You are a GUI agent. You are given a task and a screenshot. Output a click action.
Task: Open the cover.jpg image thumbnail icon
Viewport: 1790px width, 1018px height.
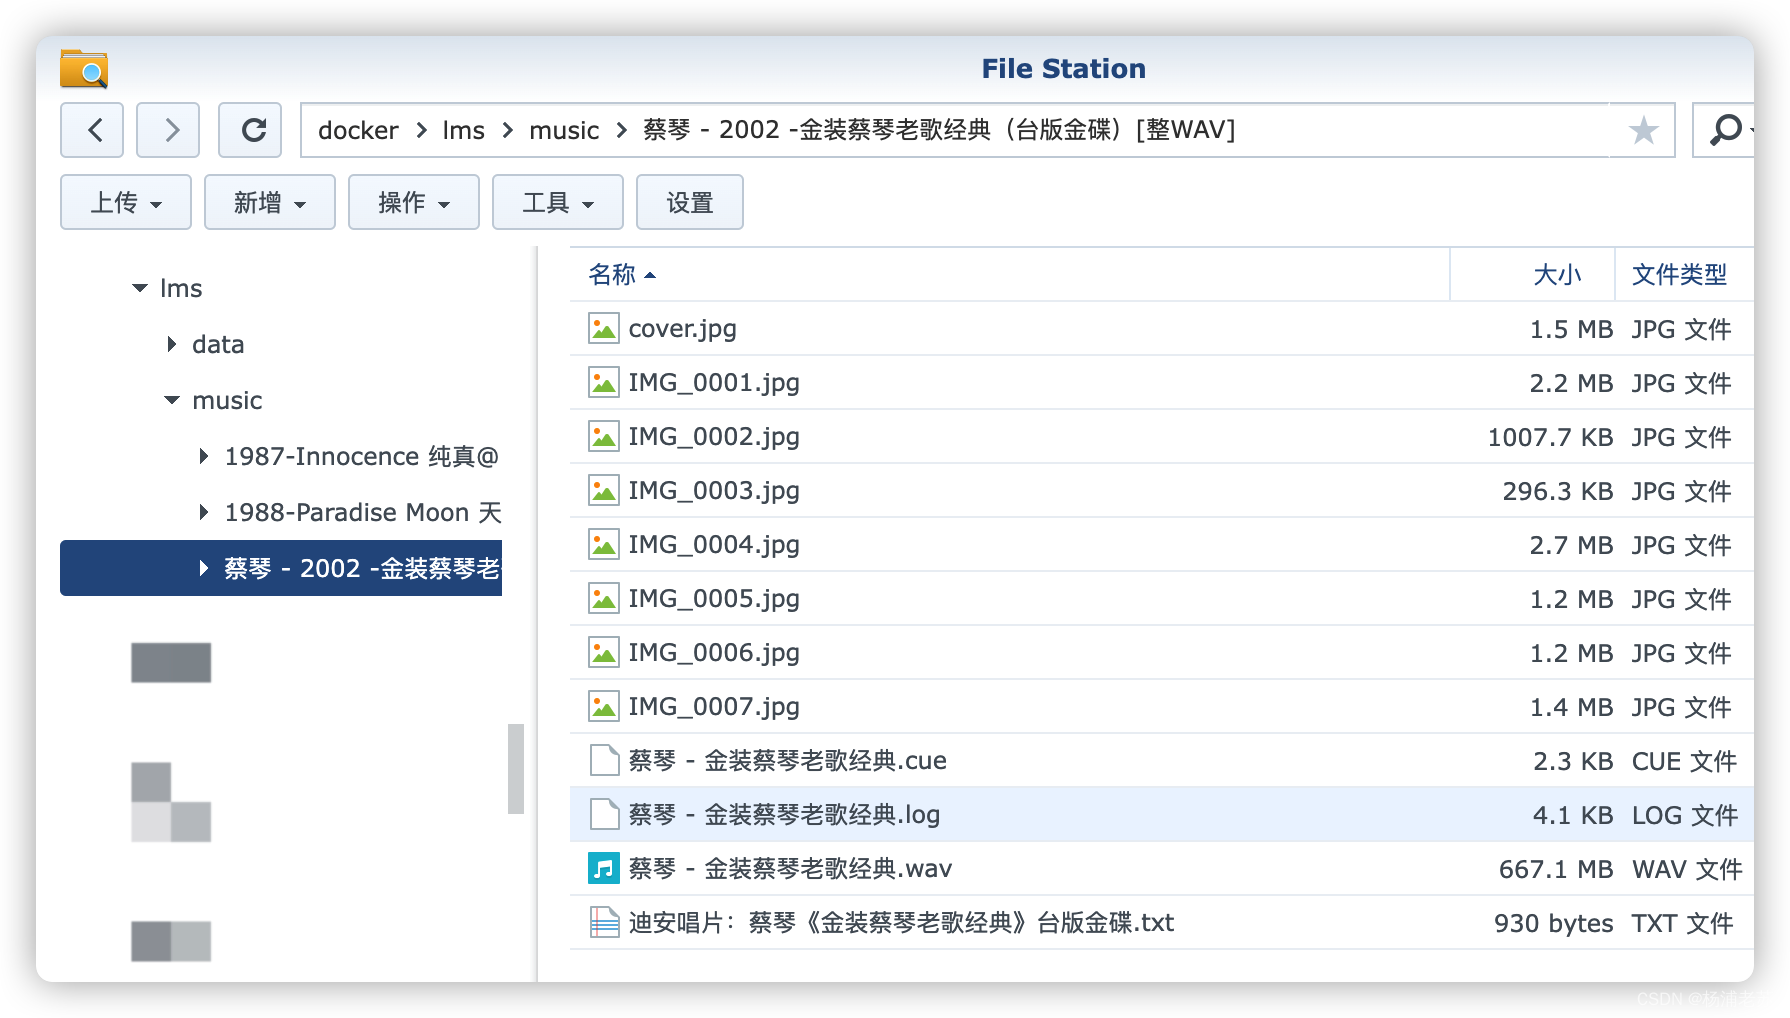tap(603, 327)
